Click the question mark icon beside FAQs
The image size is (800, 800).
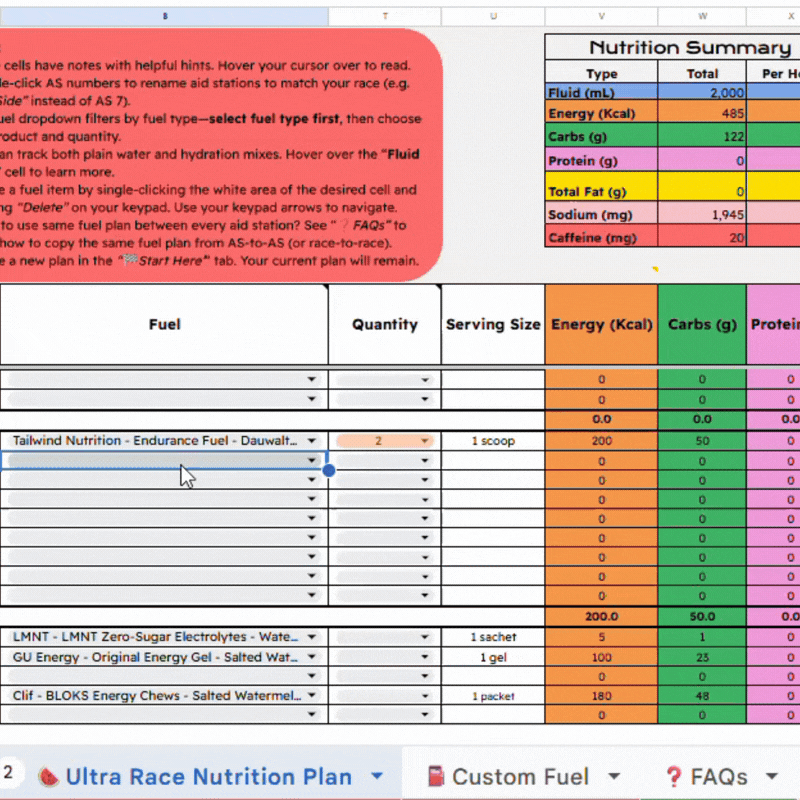[674, 776]
